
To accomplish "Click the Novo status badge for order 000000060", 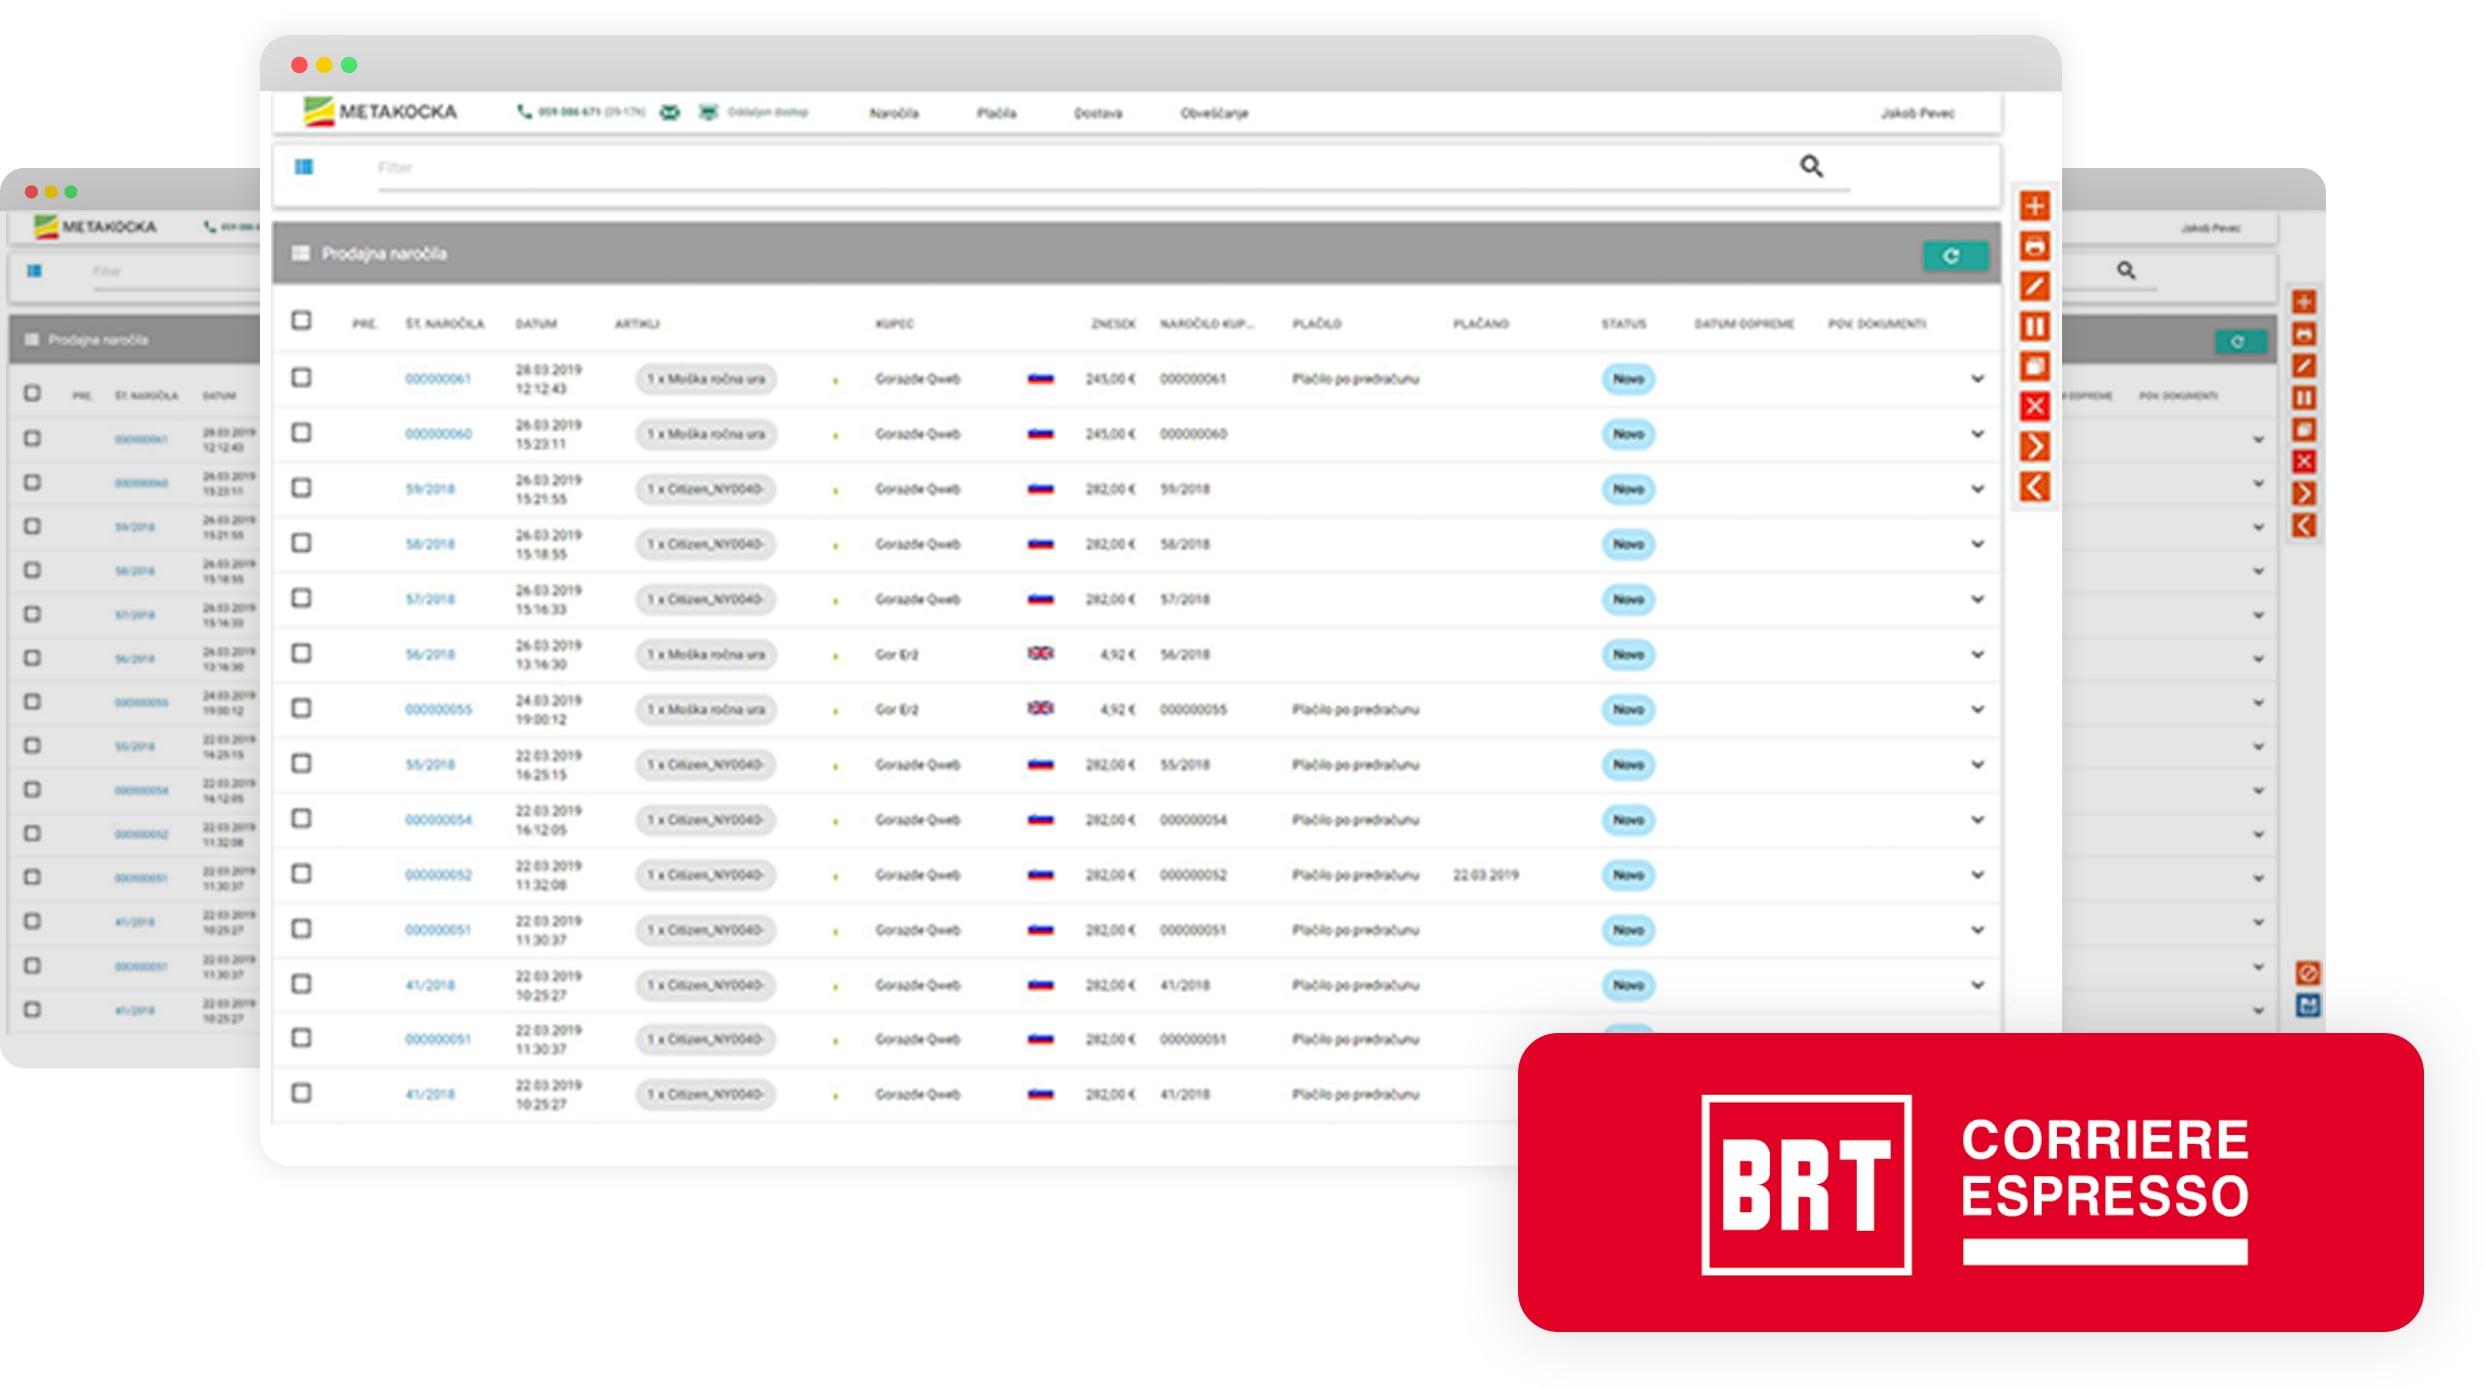I will pos(1628,434).
